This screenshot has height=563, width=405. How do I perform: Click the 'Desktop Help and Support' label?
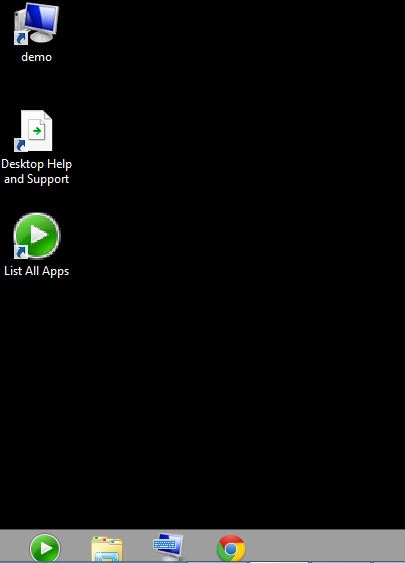pos(36,171)
